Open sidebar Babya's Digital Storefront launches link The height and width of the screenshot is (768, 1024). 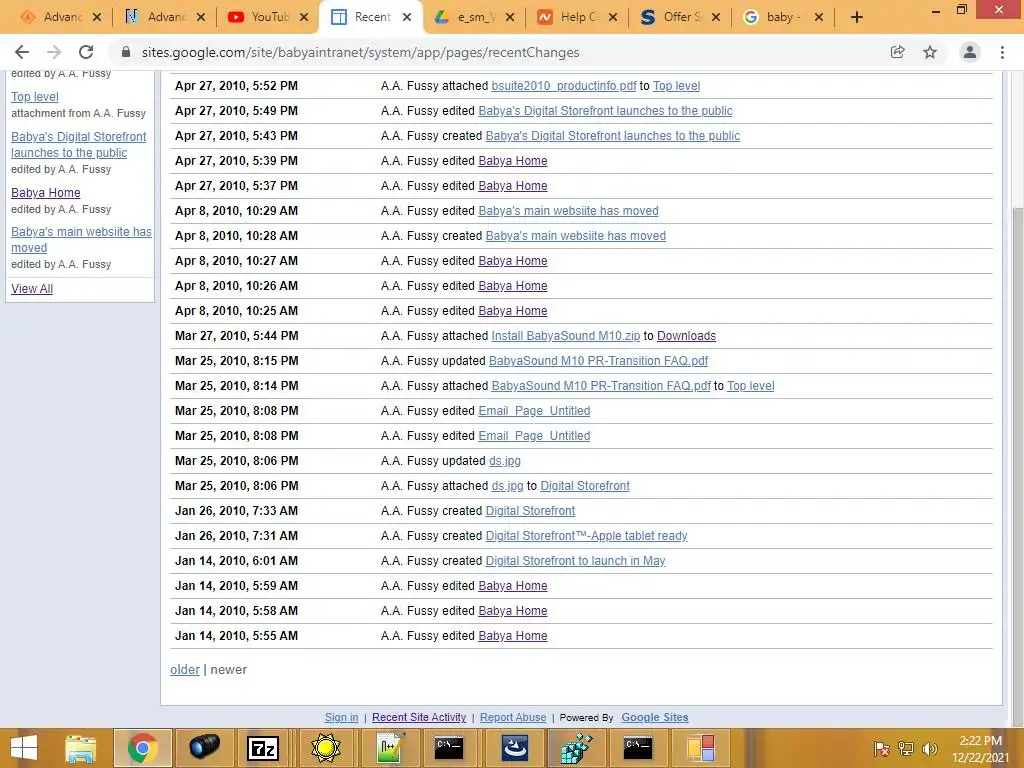point(78,144)
